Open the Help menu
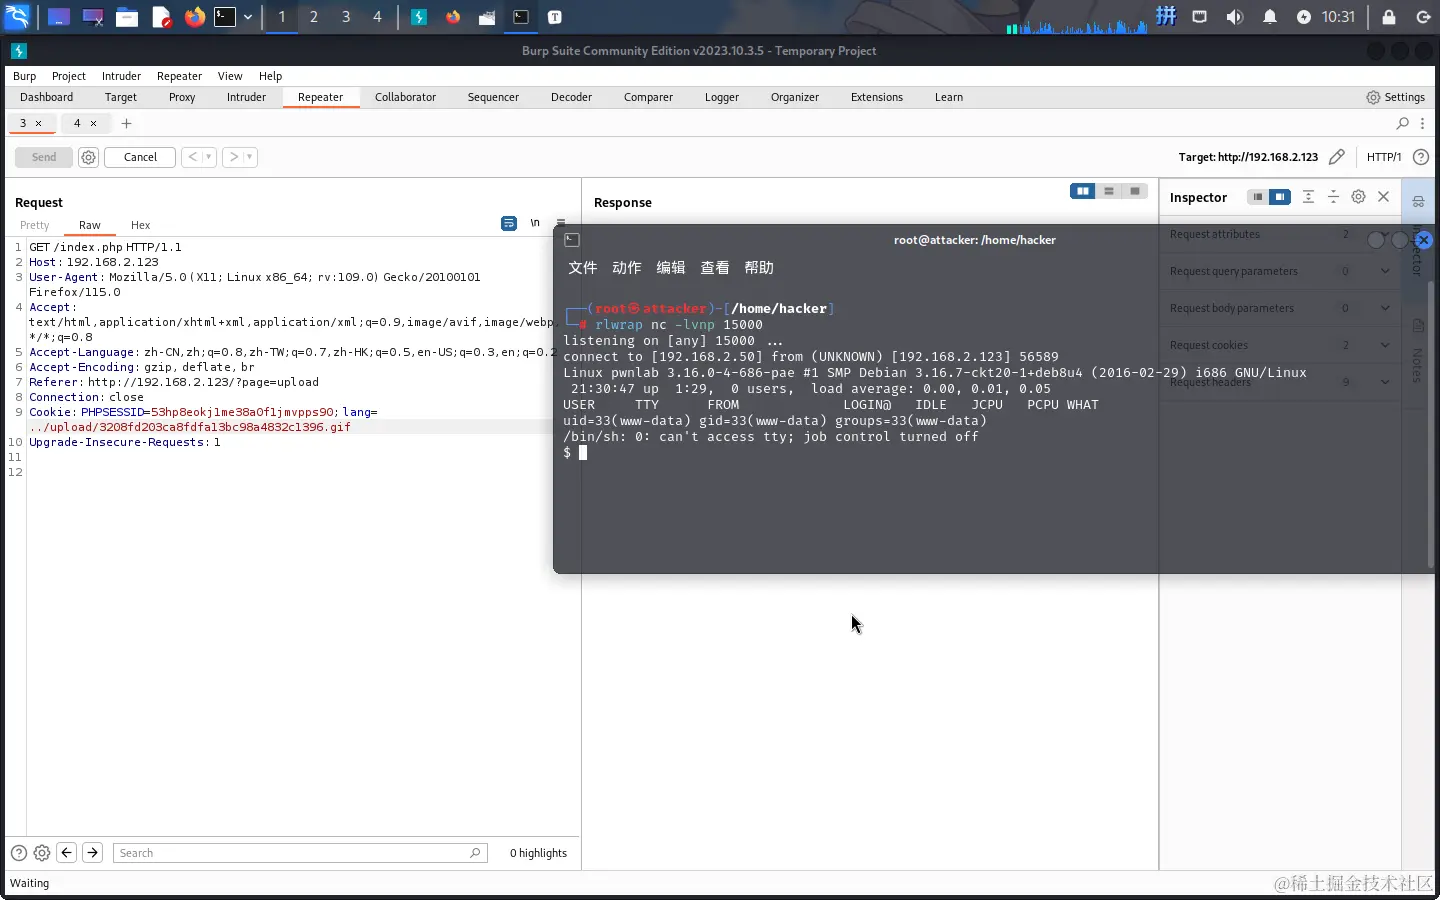Screen dimensions: 1440x900 click(270, 76)
